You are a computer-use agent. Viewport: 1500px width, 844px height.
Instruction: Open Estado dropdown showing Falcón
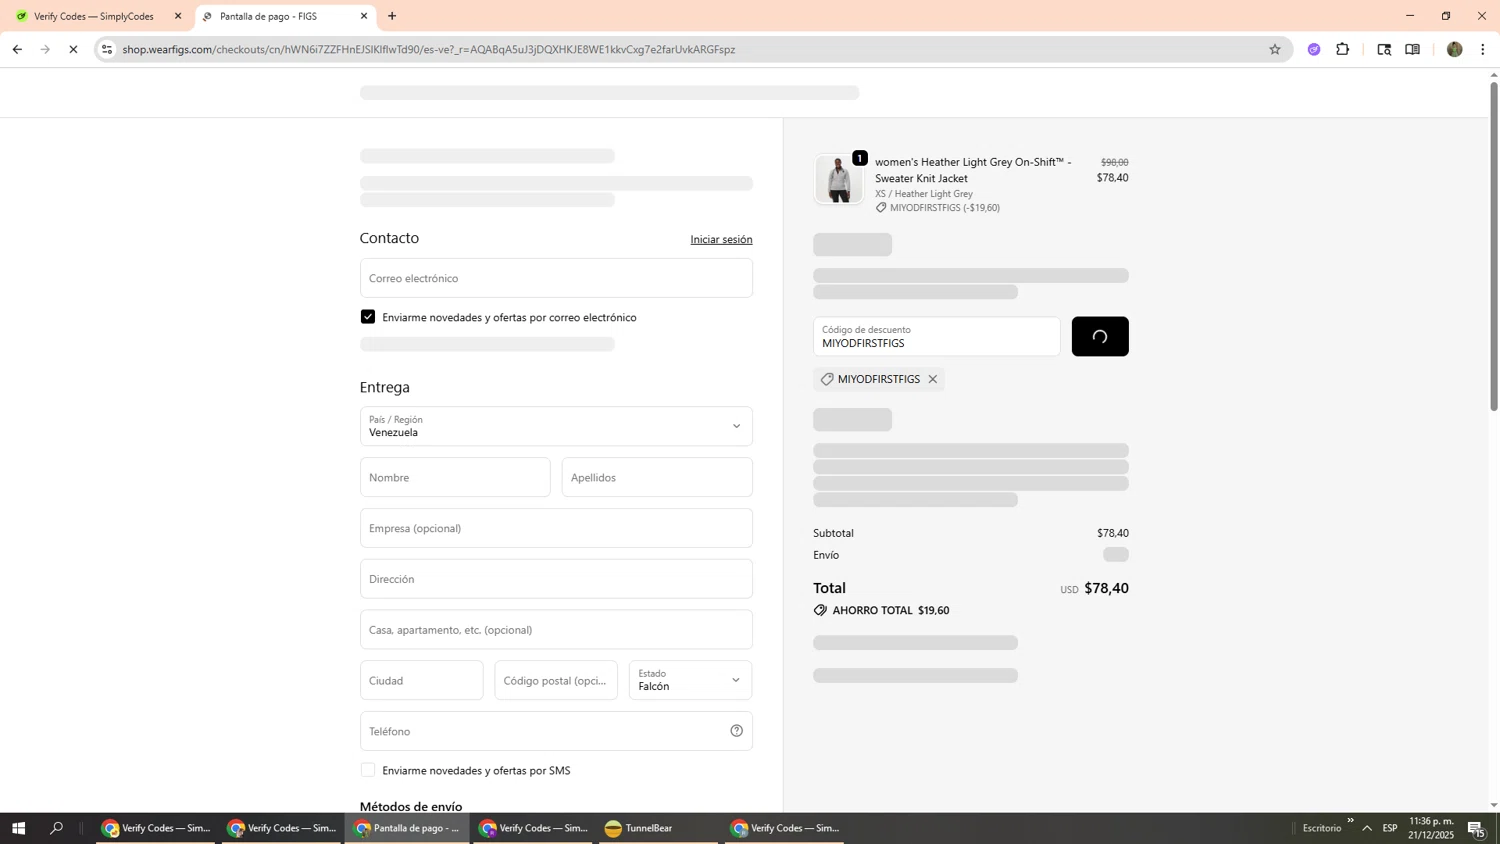[690, 680]
